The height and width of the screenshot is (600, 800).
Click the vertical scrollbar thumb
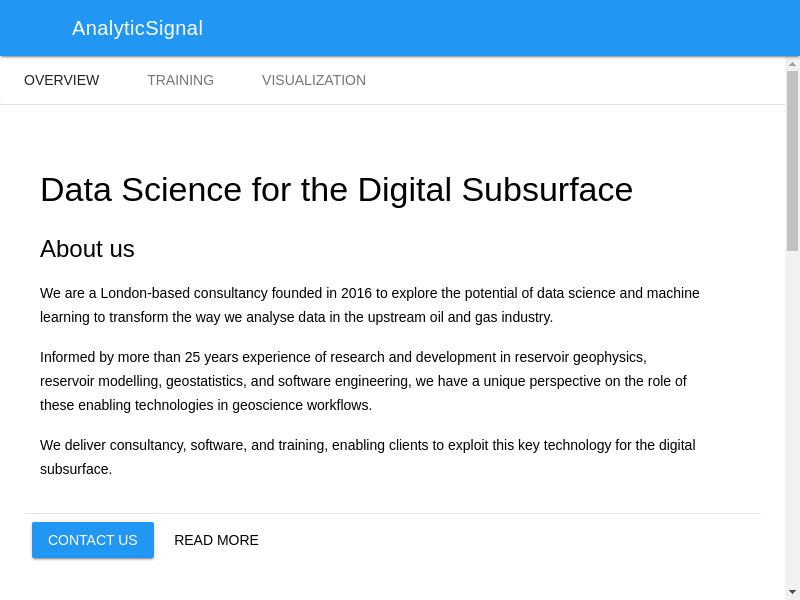pos(792,160)
